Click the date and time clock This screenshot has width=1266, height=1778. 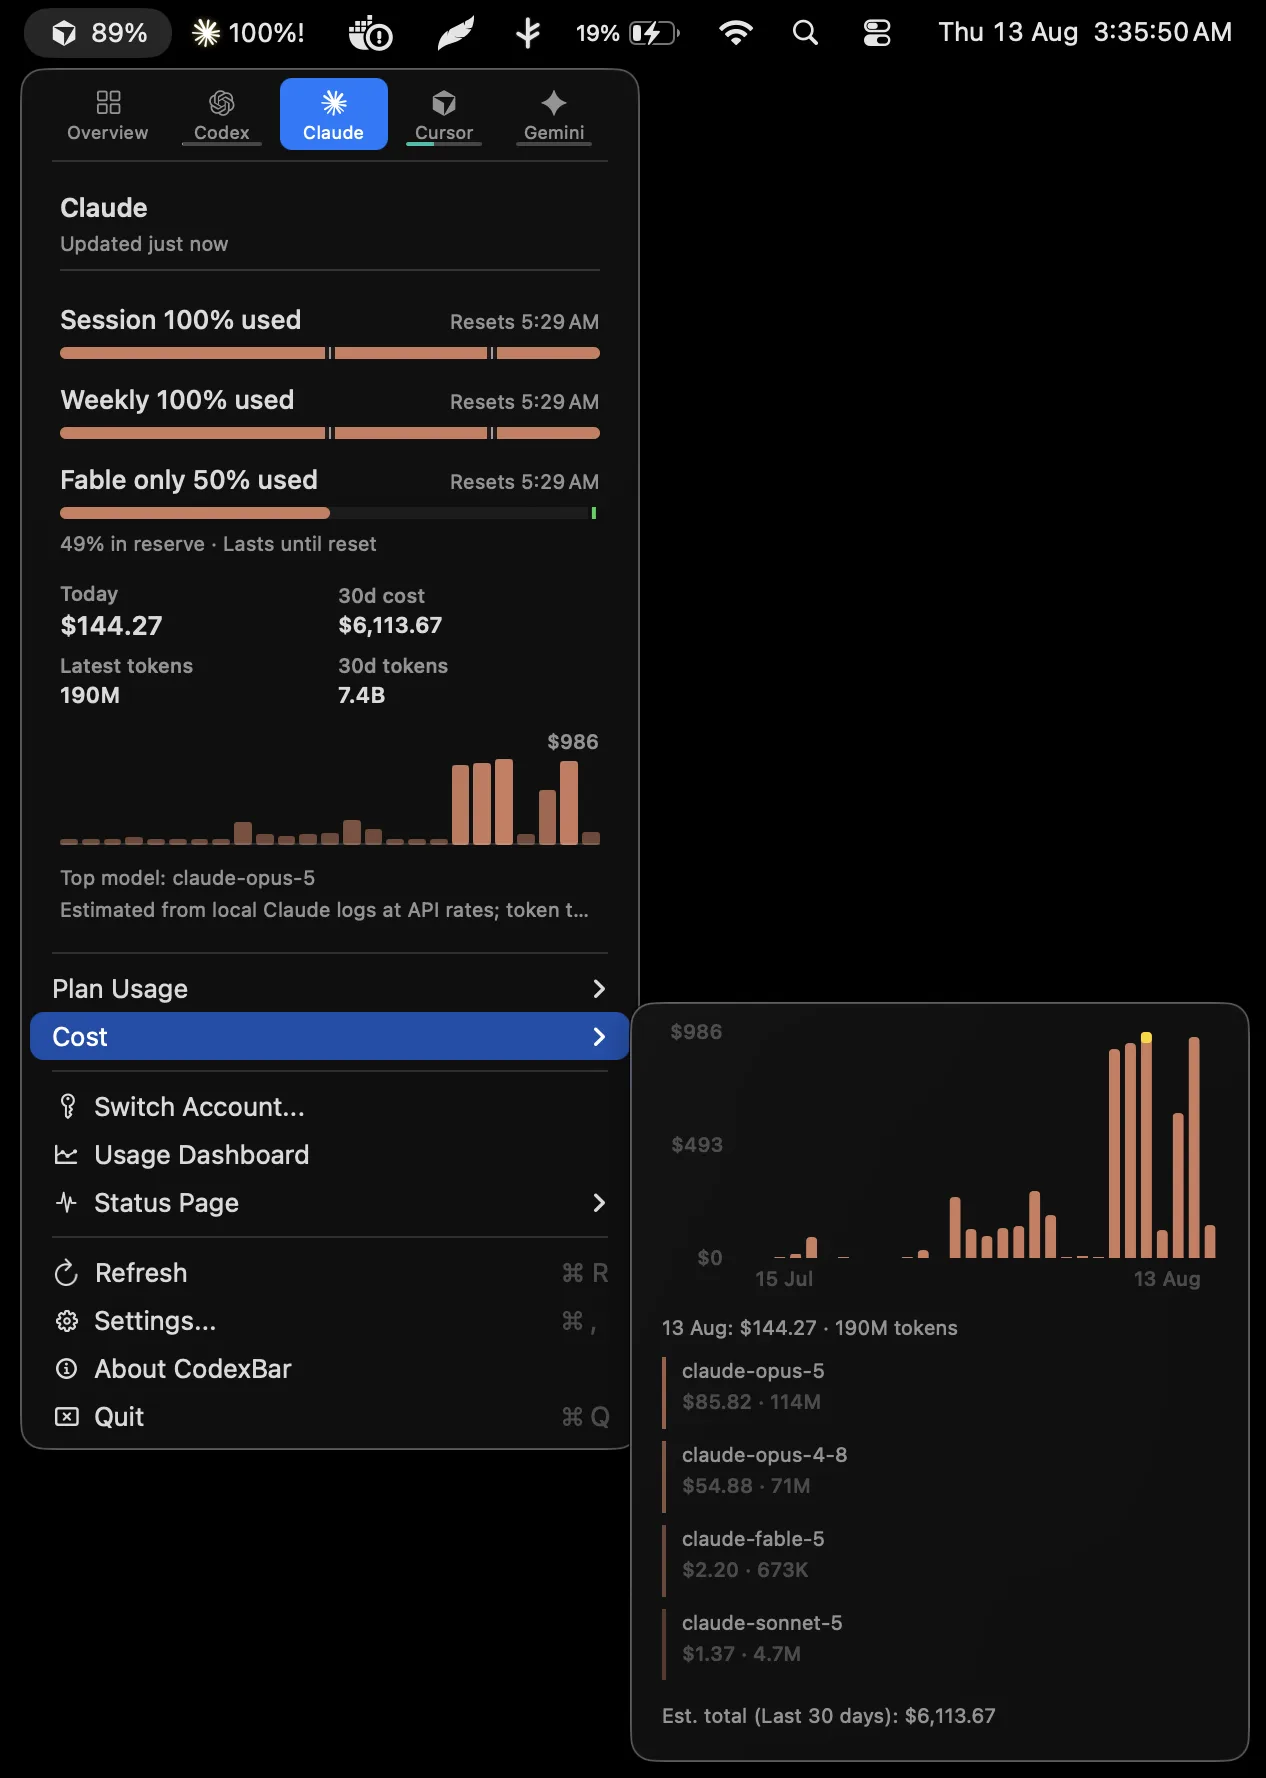coord(1085,33)
